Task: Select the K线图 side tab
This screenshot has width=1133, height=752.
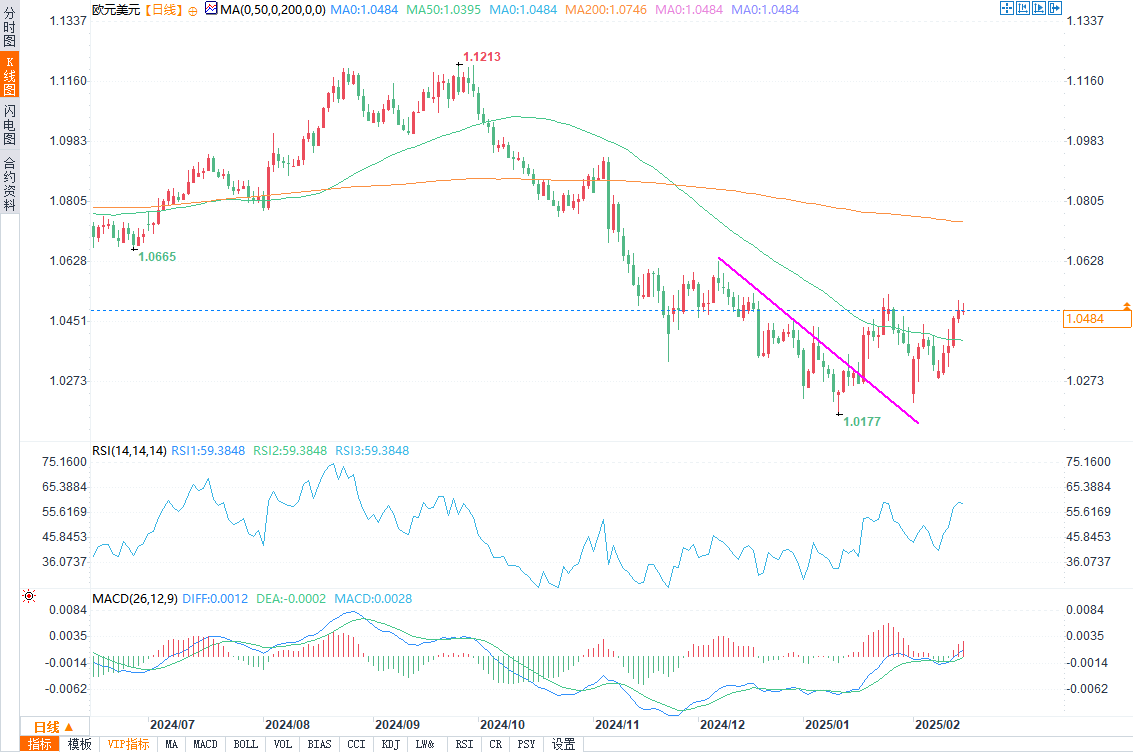Action: (9, 75)
